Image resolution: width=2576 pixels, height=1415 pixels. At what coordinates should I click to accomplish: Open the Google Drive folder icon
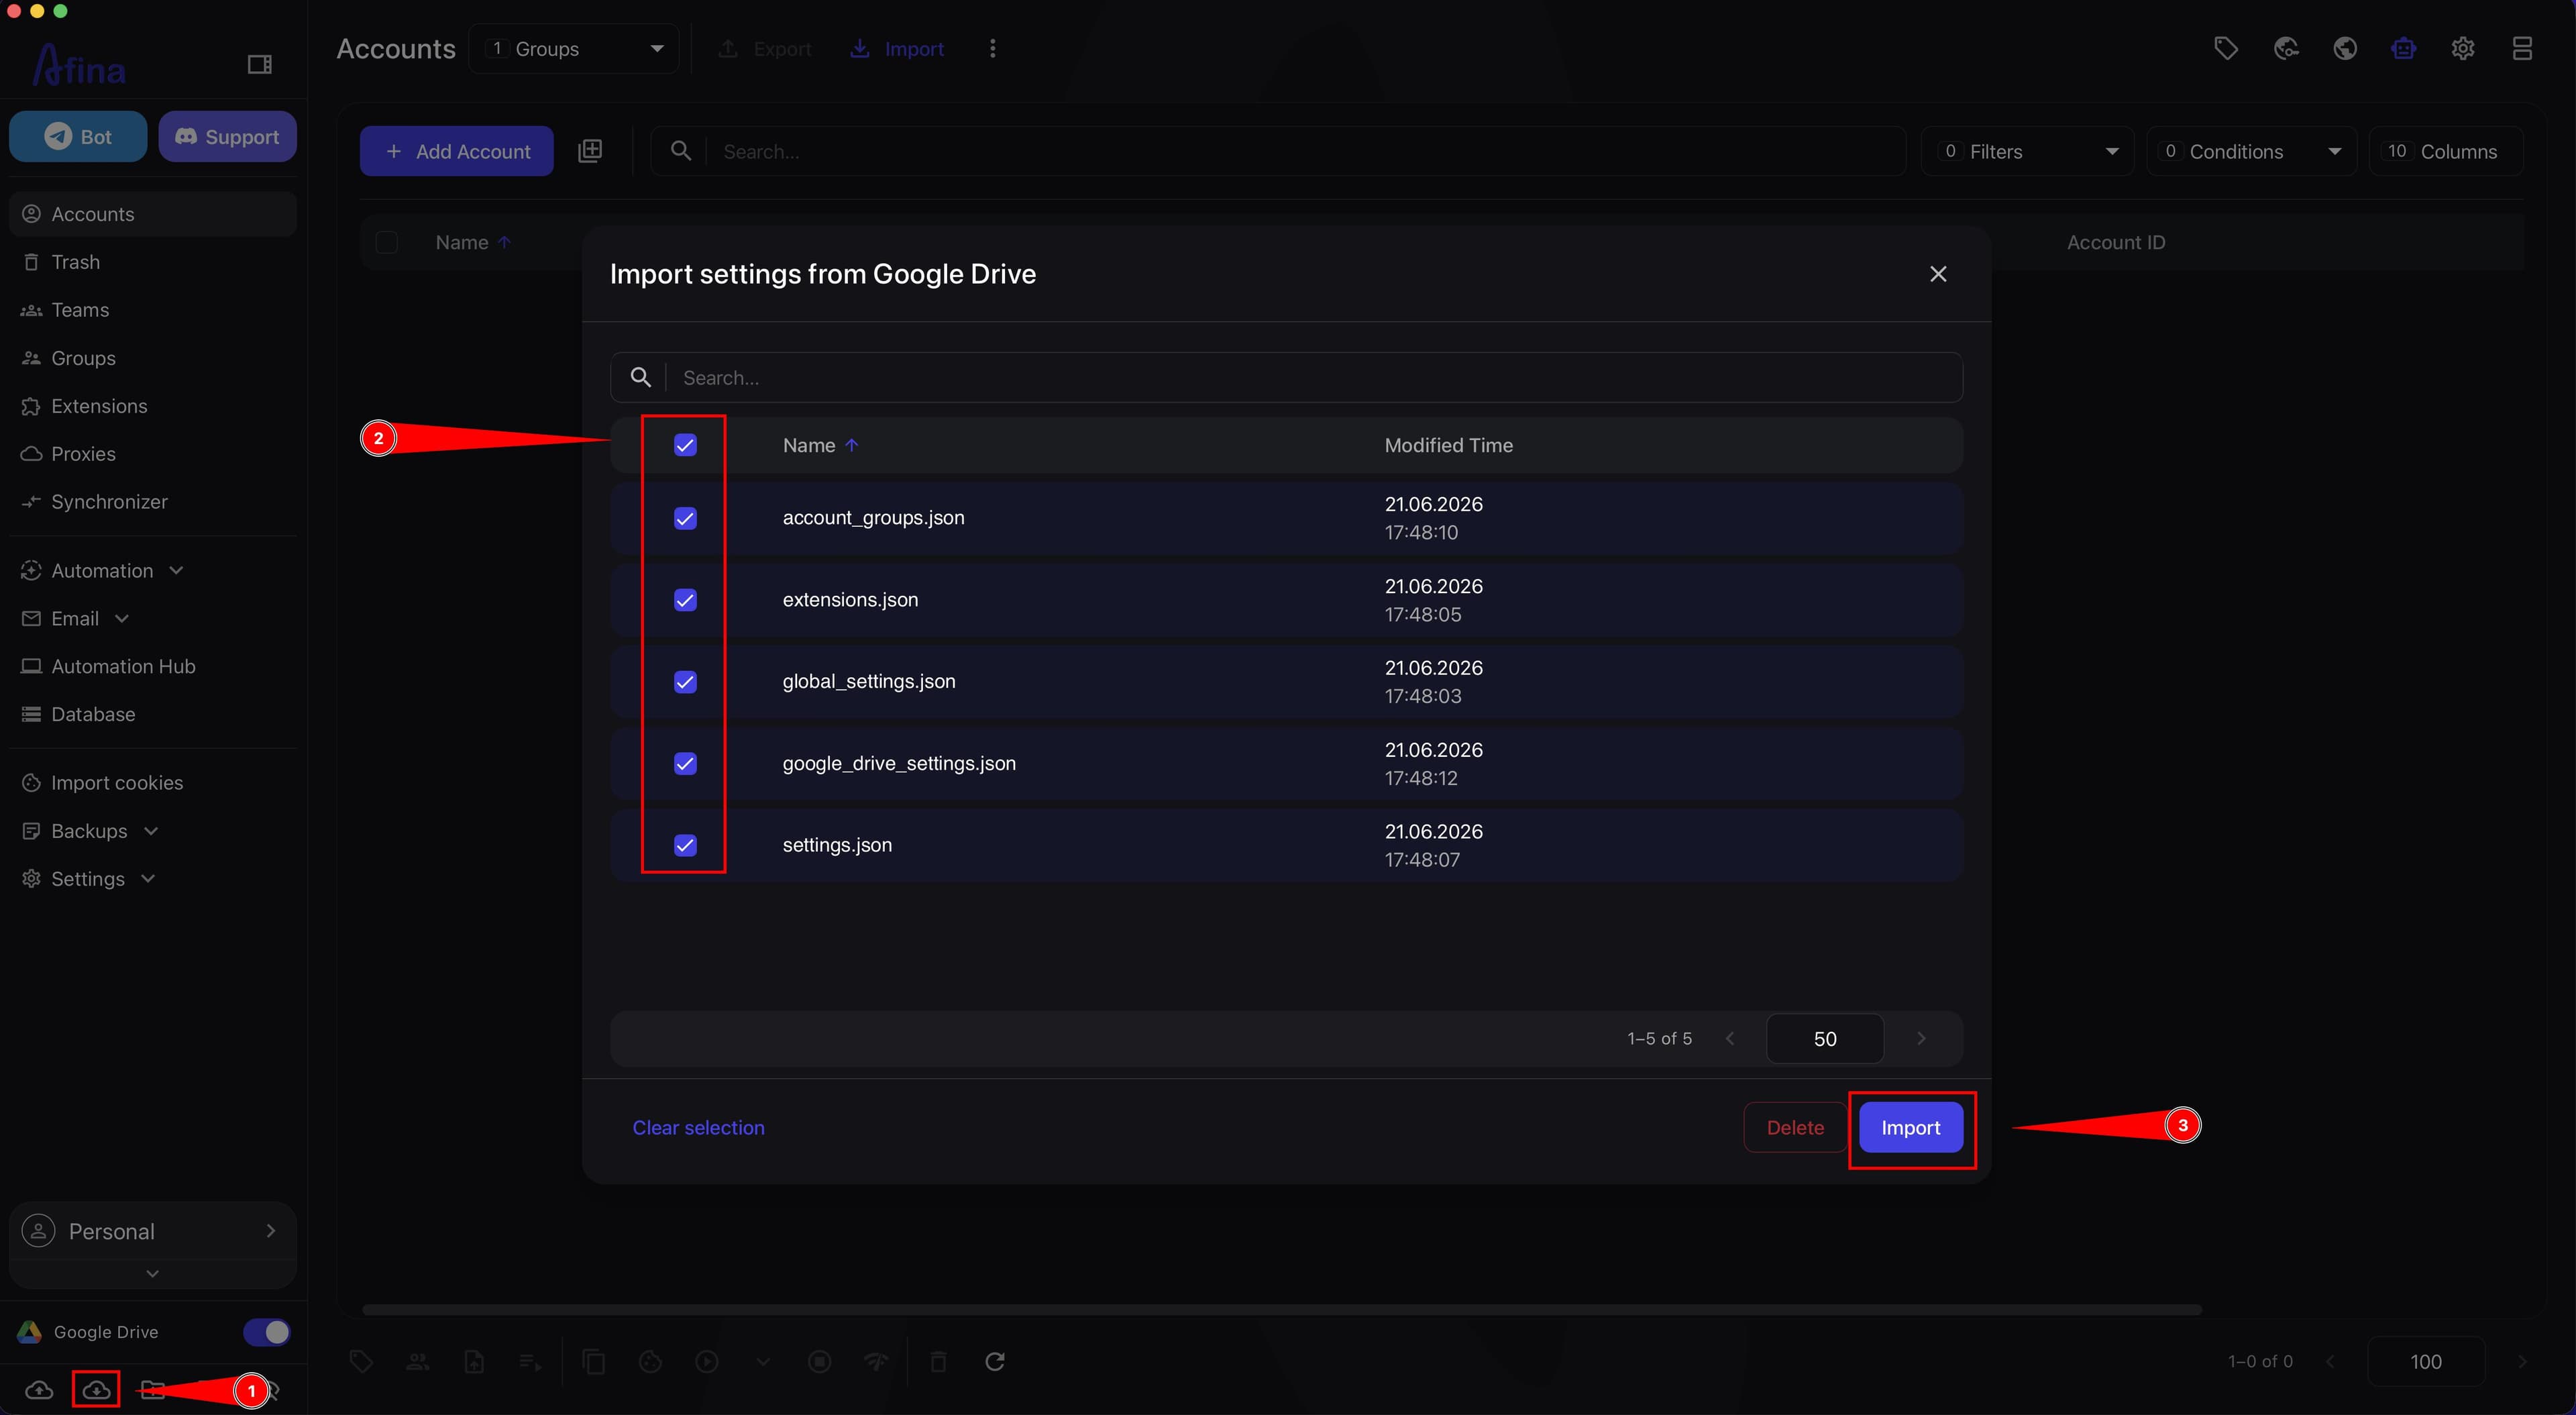(x=153, y=1389)
